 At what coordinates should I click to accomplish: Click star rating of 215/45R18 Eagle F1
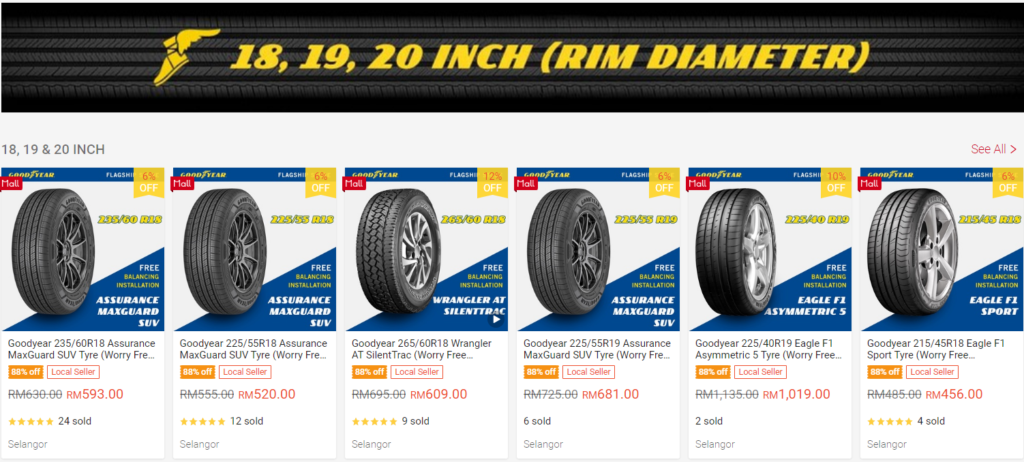coord(890,421)
